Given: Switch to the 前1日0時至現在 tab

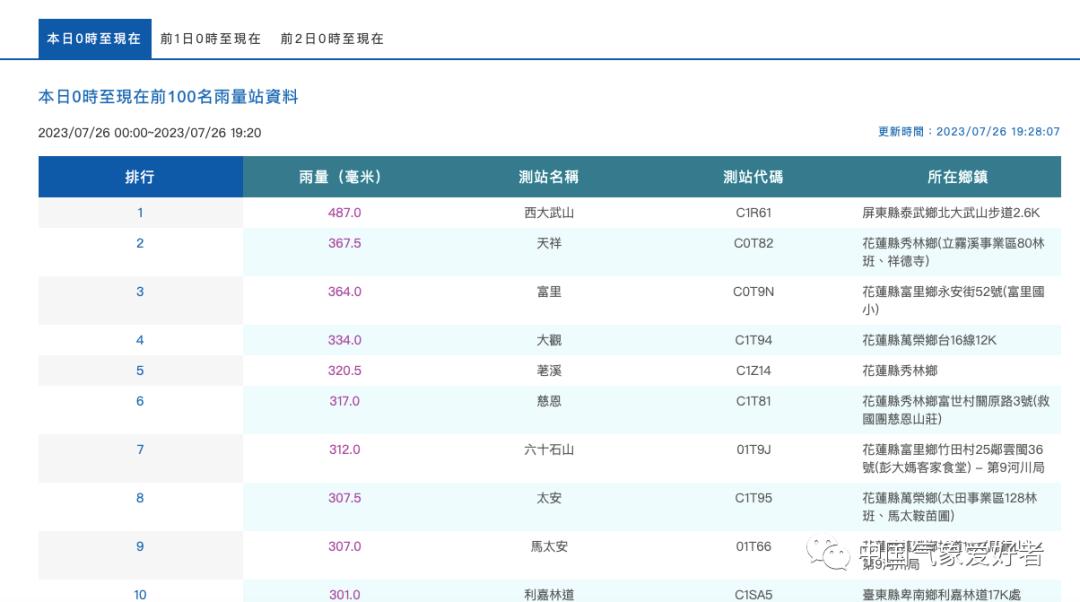Looking at the screenshot, I should 210,39.
